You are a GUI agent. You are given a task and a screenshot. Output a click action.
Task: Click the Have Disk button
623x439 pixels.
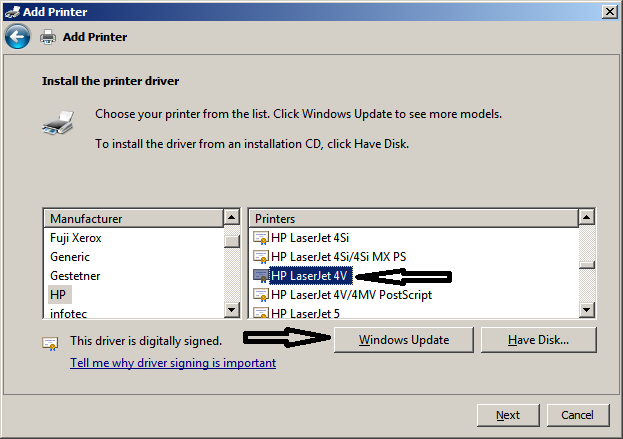[x=538, y=340]
